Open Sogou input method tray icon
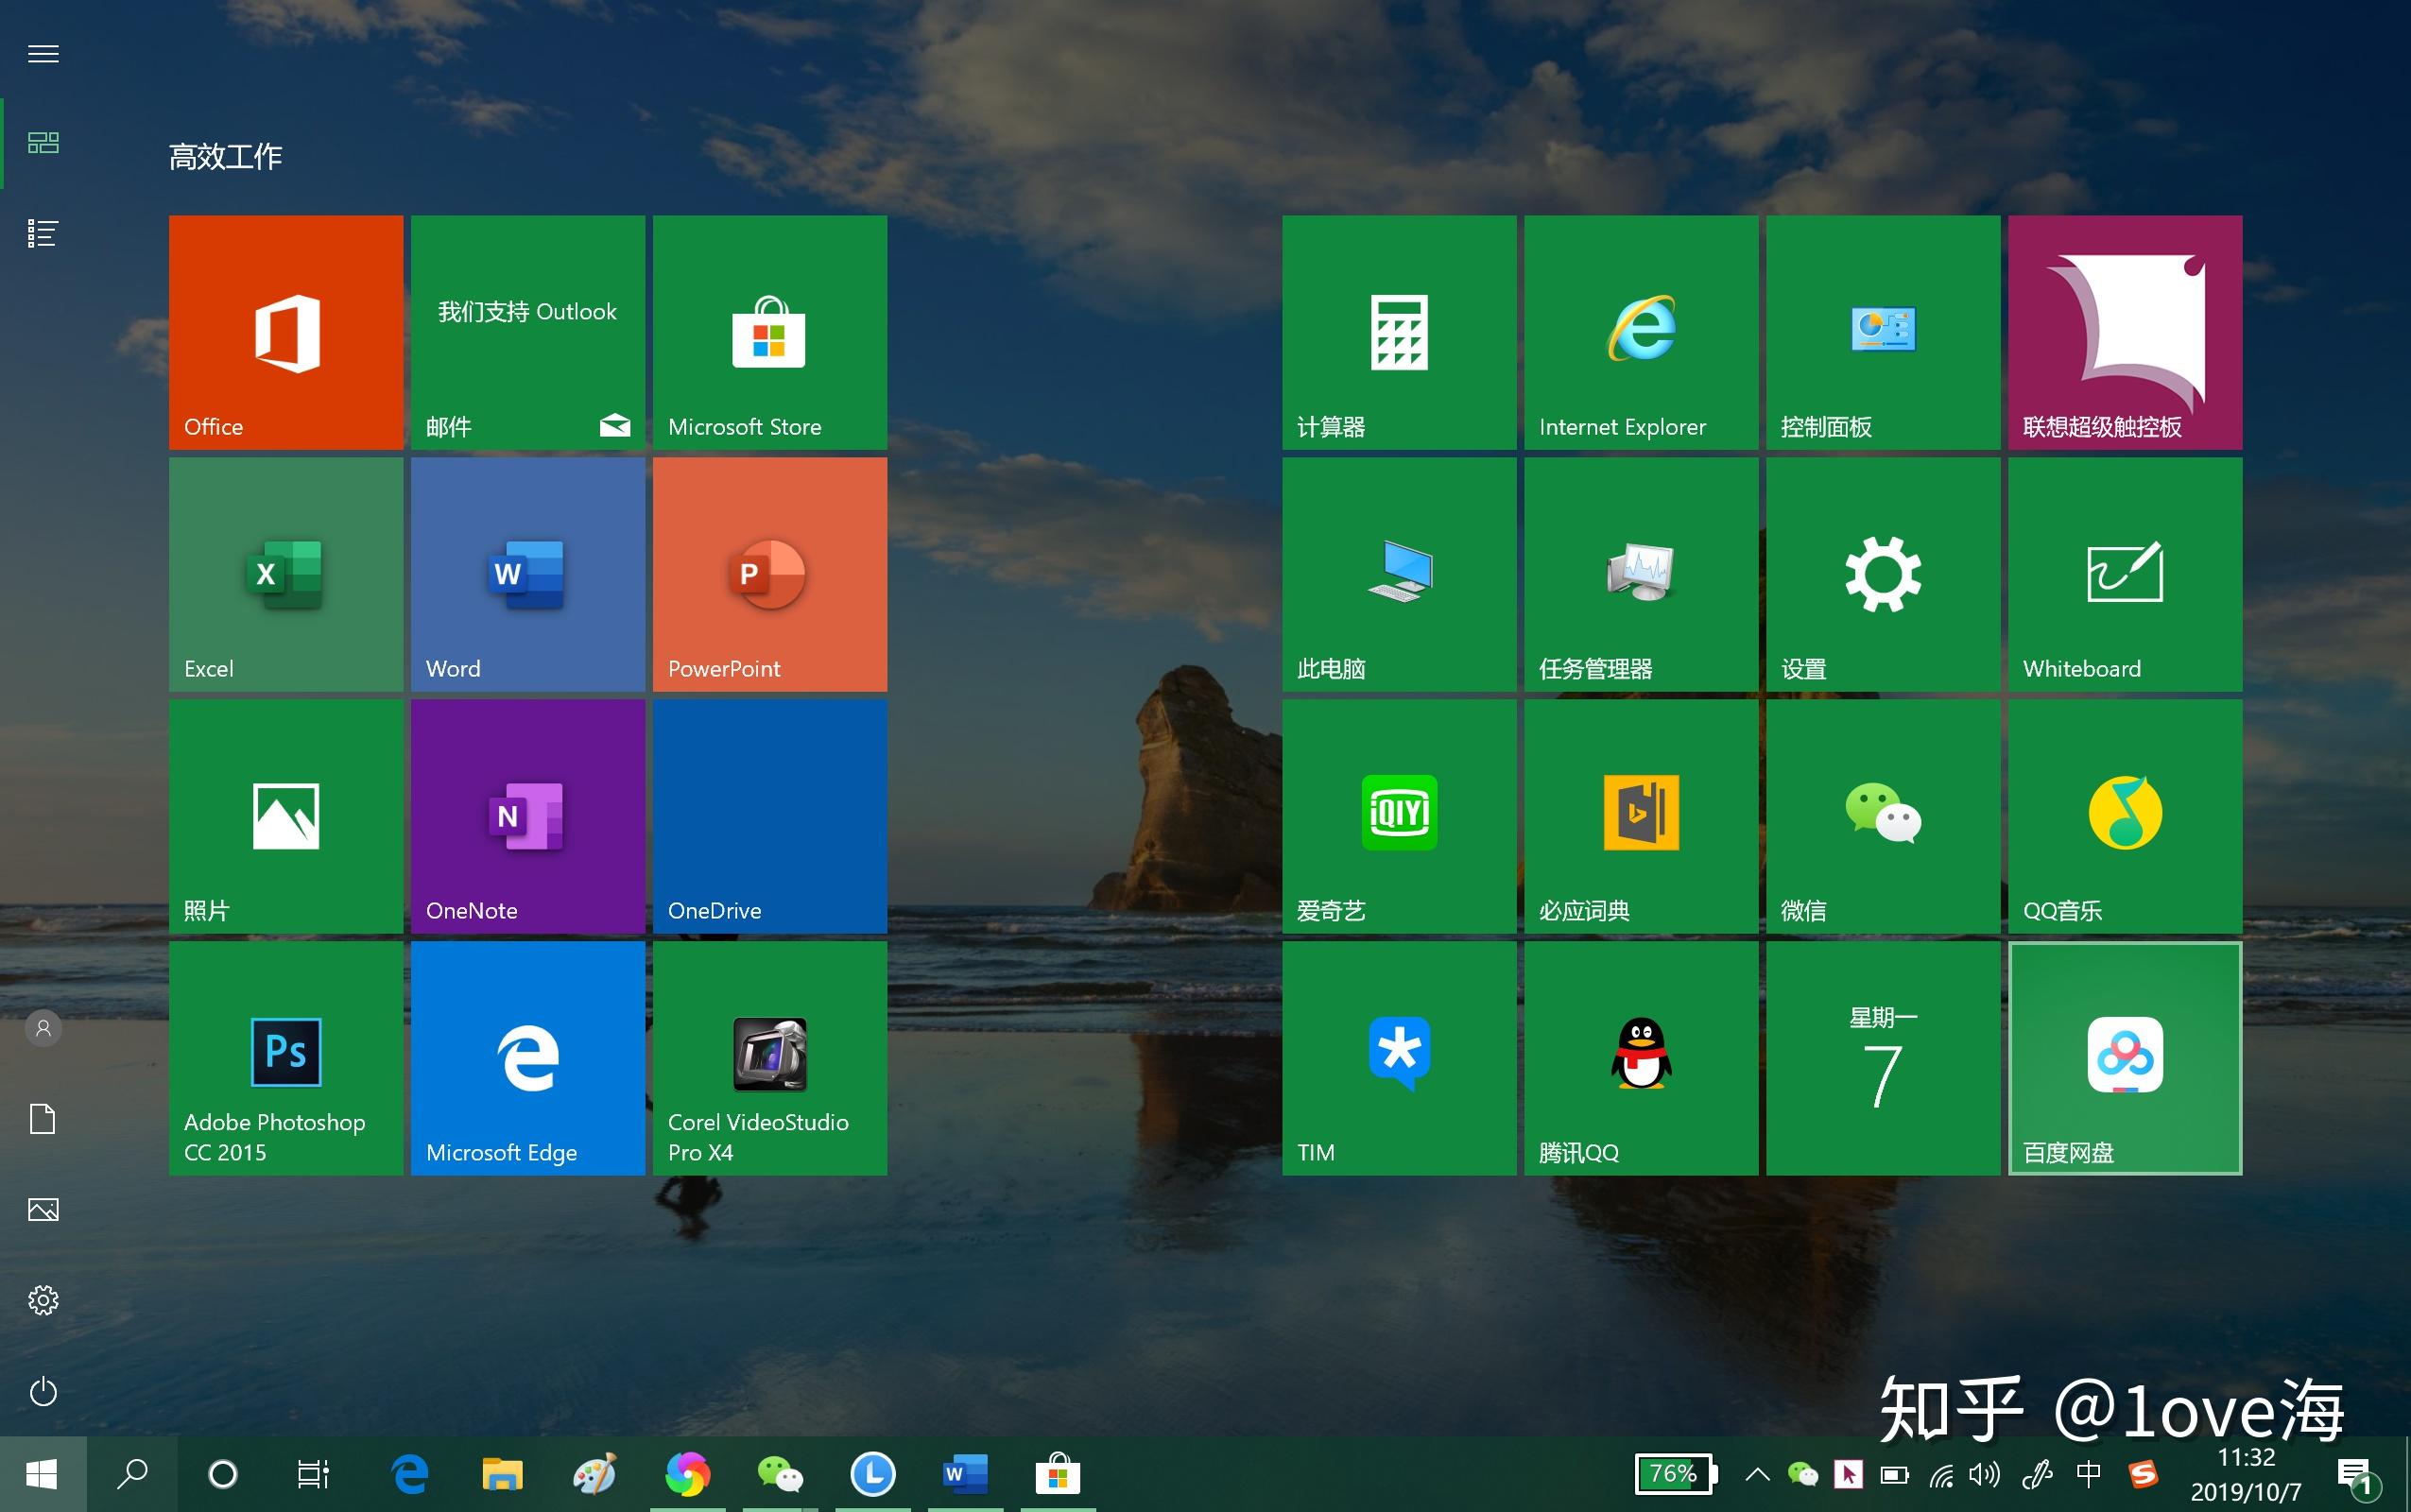 tap(2143, 1474)
